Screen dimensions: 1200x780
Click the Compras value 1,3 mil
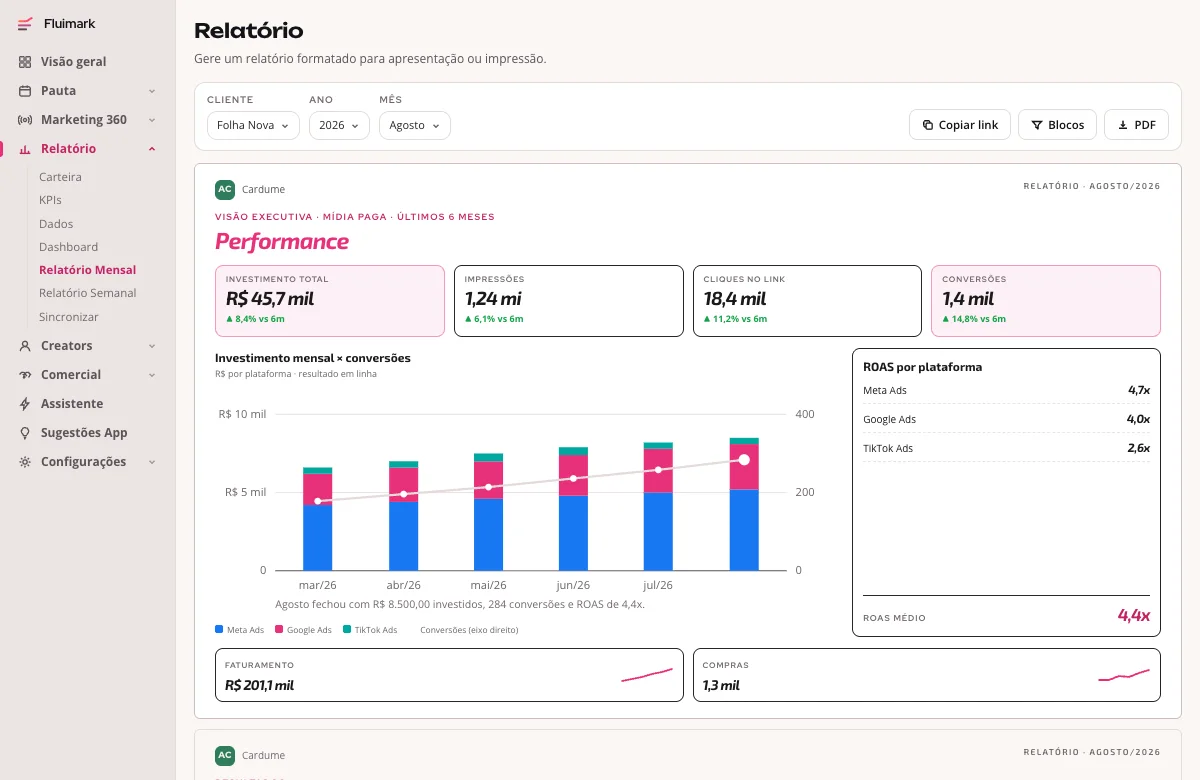[x=721, y=685]
